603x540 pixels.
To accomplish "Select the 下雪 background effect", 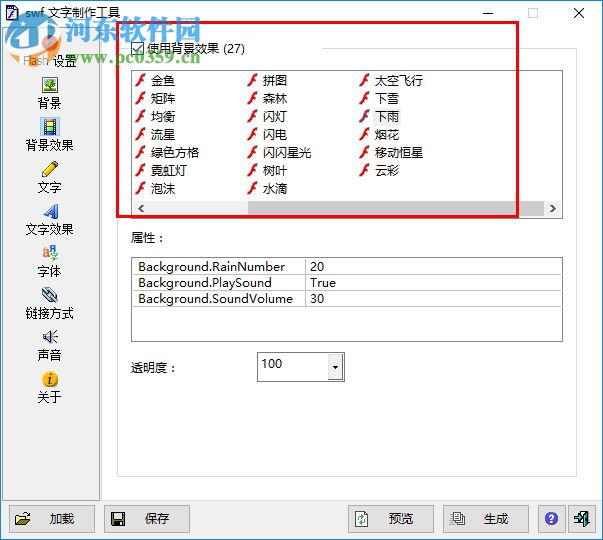I will point(379,98).
